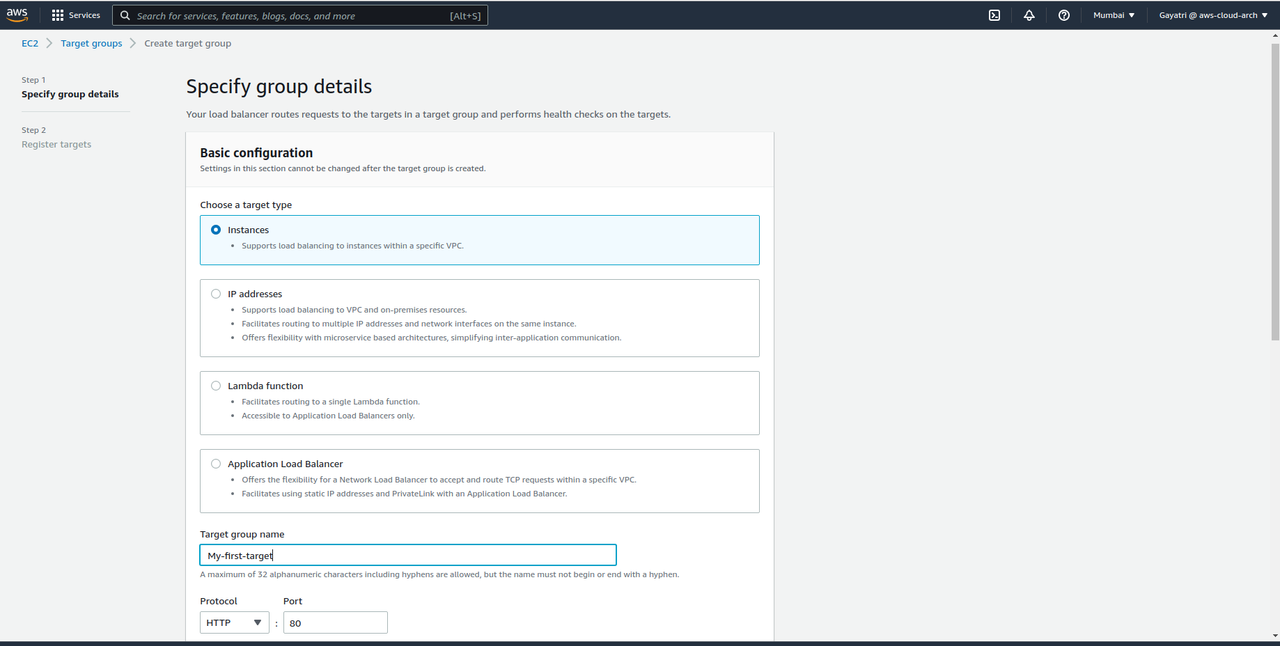This screenshot has width=1280, height=646.
Task: Click the Choose a target type label
Action: click(246, 205)
